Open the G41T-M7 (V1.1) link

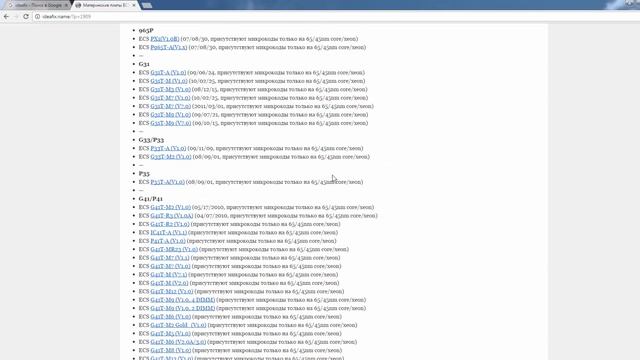170,258
